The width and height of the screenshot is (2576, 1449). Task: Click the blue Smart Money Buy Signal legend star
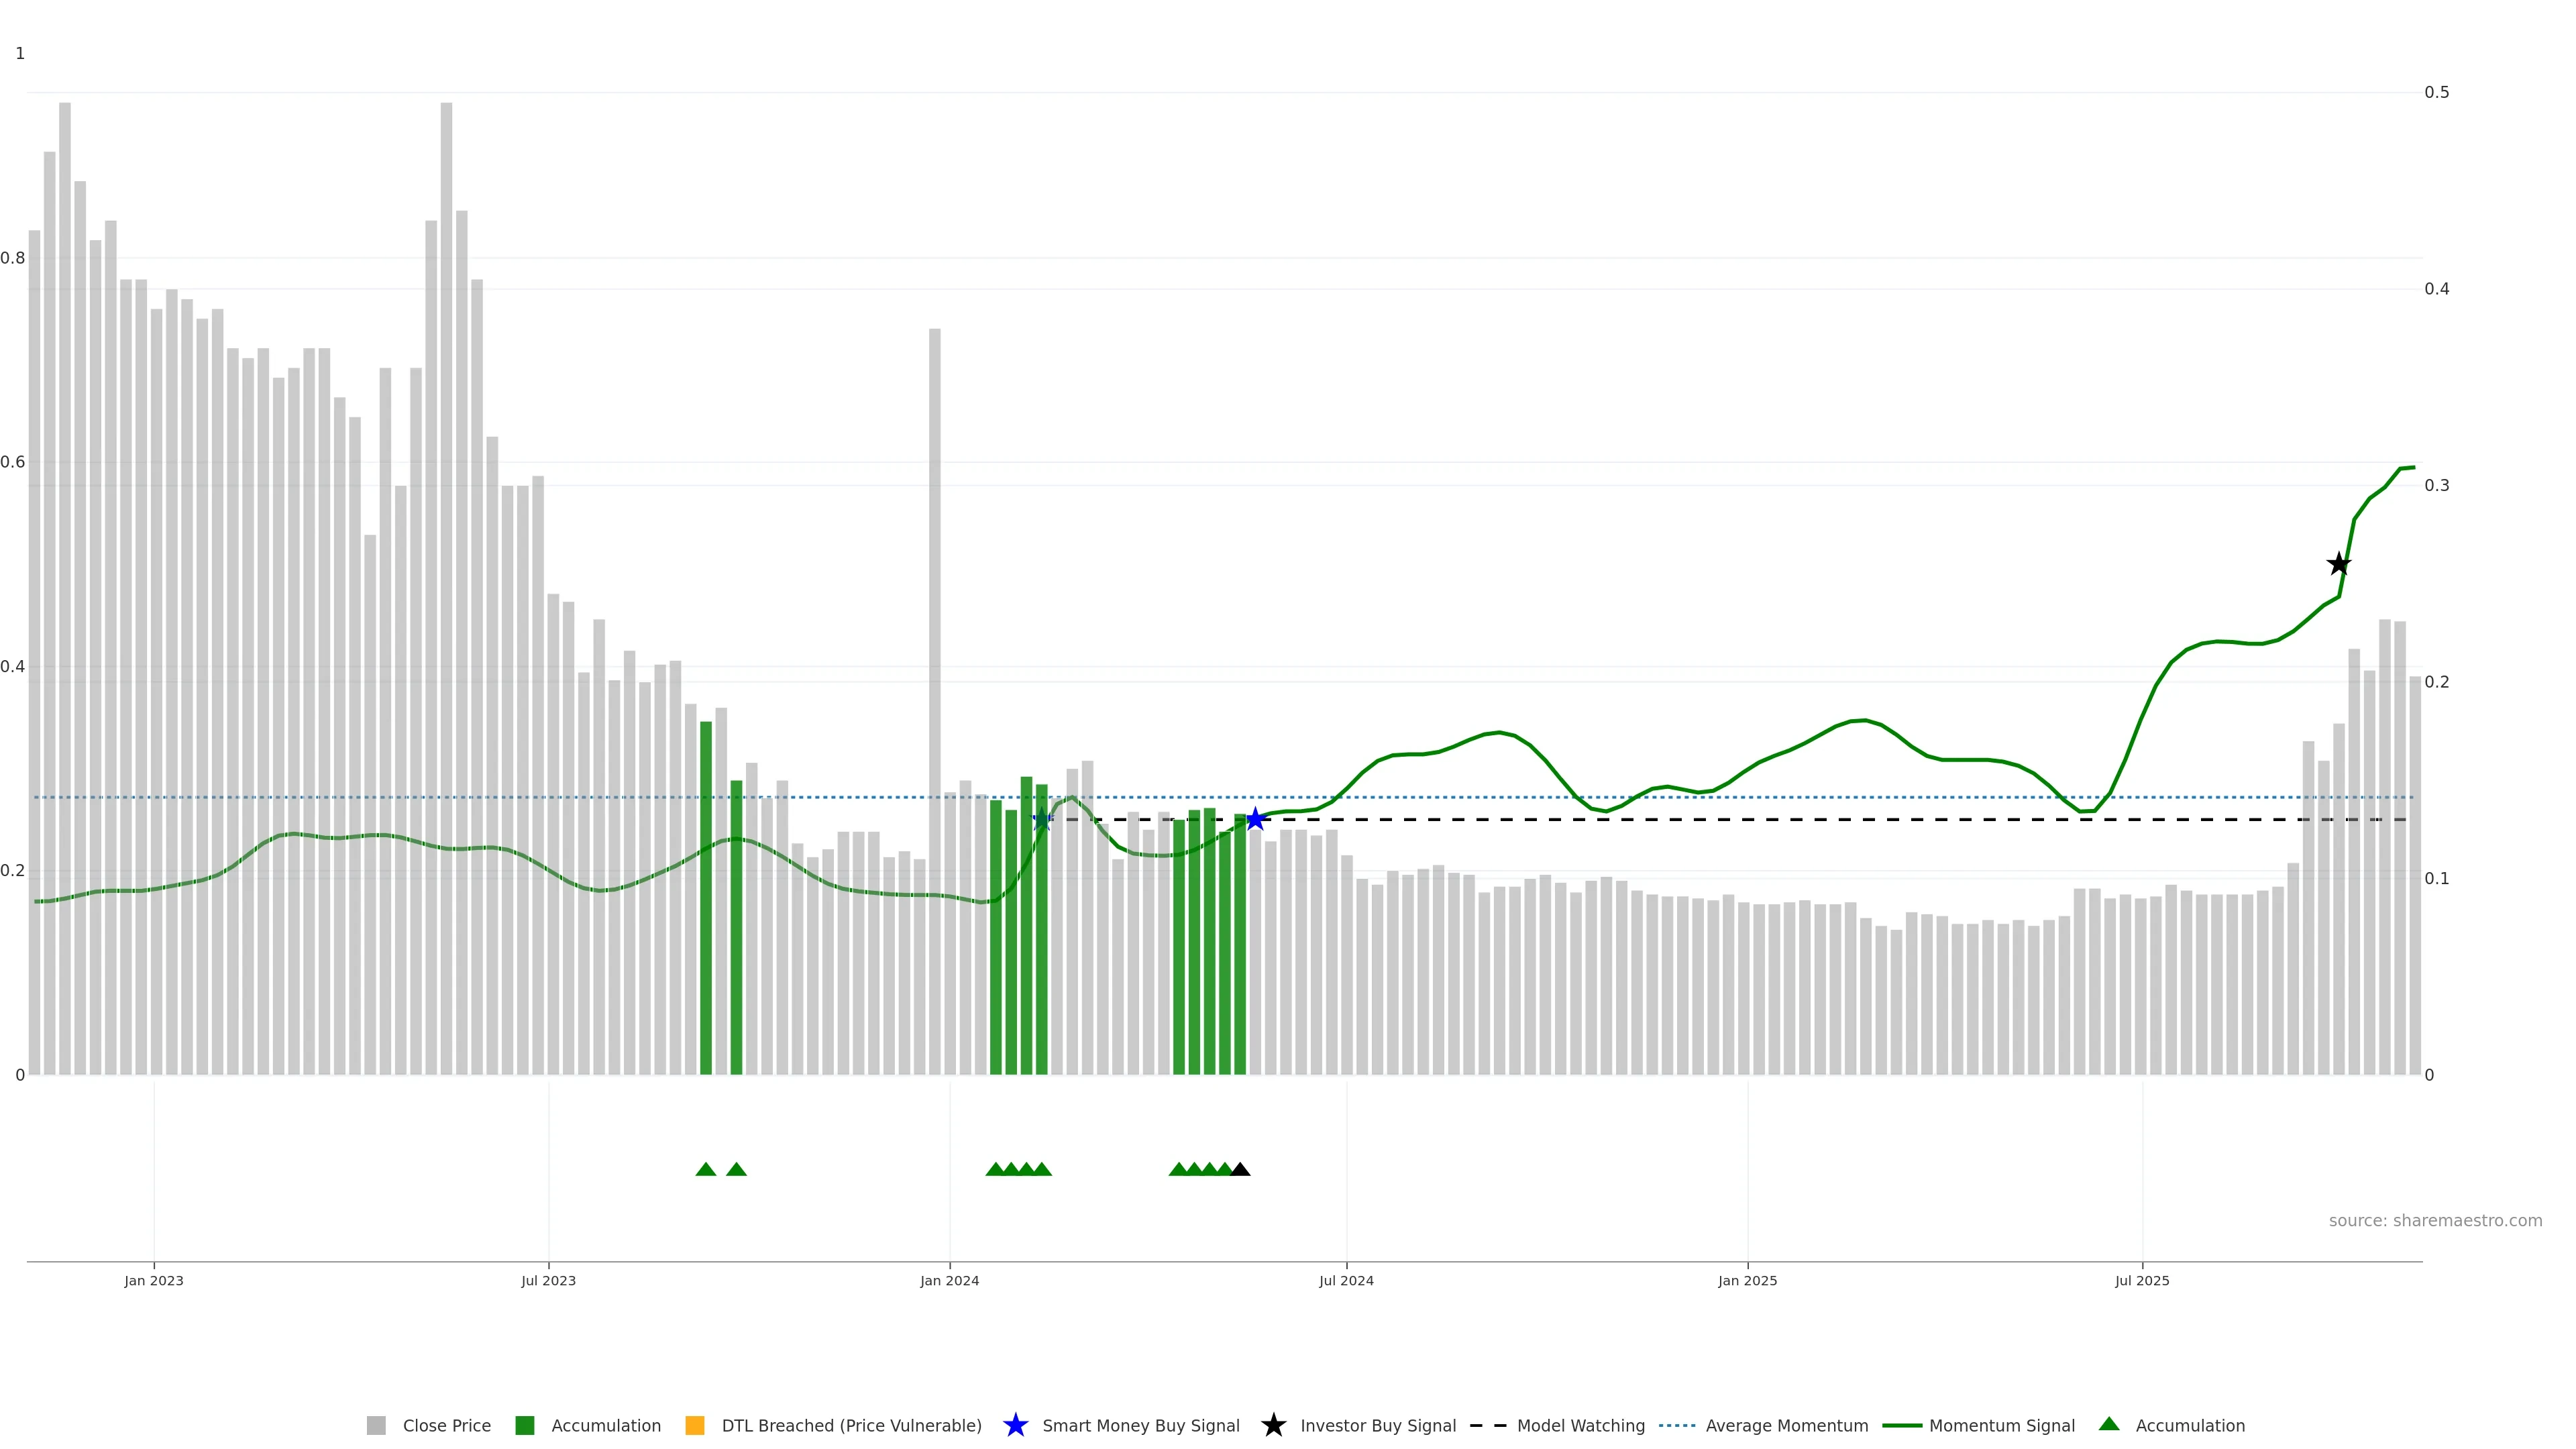coord(1015,1425)
